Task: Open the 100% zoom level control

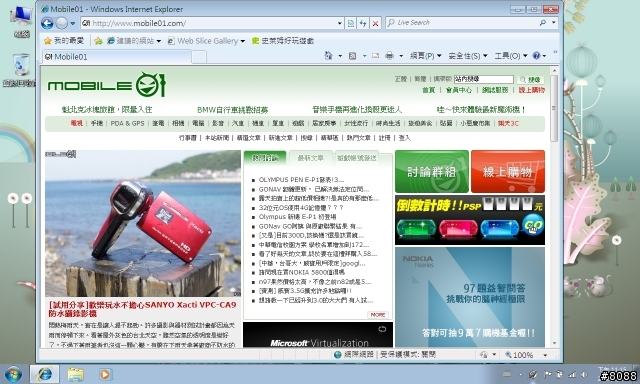Action: [527, 355]
